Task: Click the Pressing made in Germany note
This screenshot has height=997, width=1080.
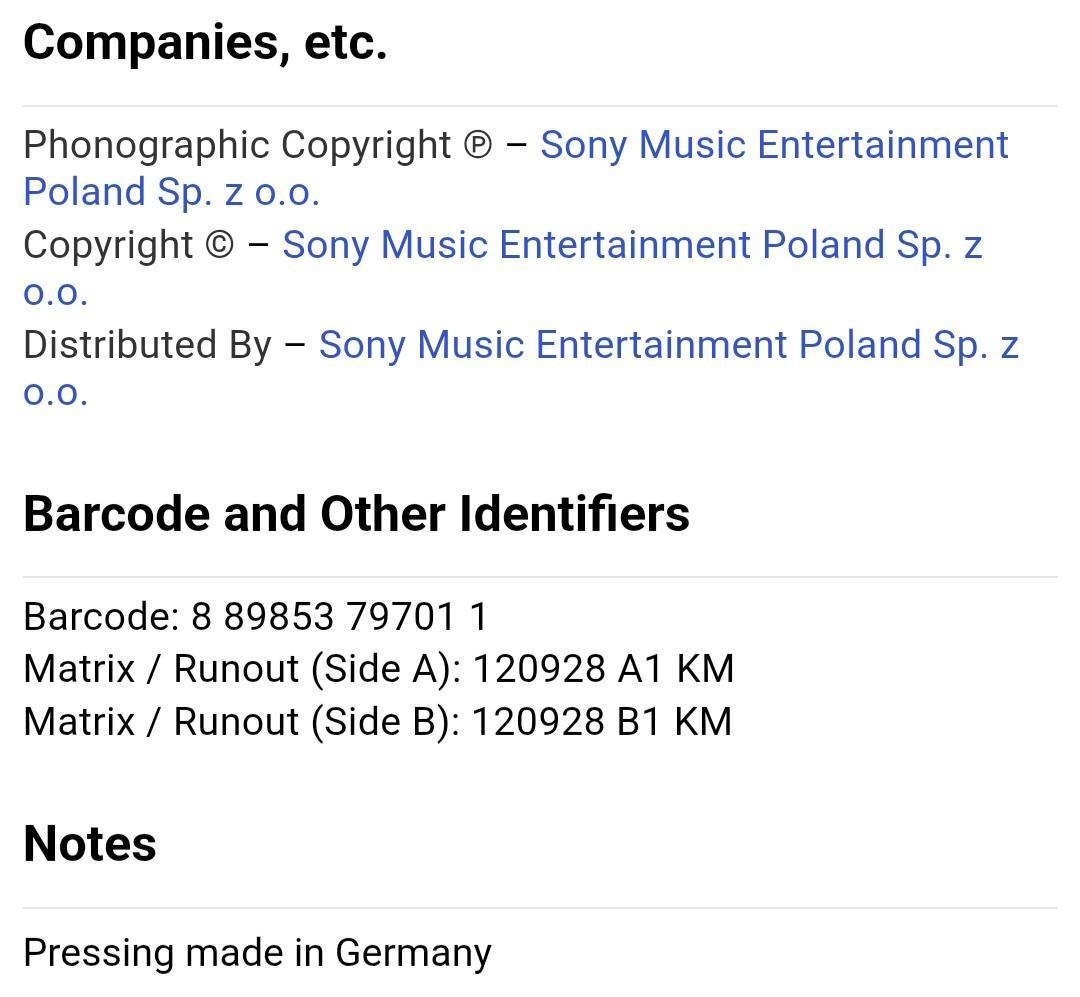Action: [x=258, y=954]
